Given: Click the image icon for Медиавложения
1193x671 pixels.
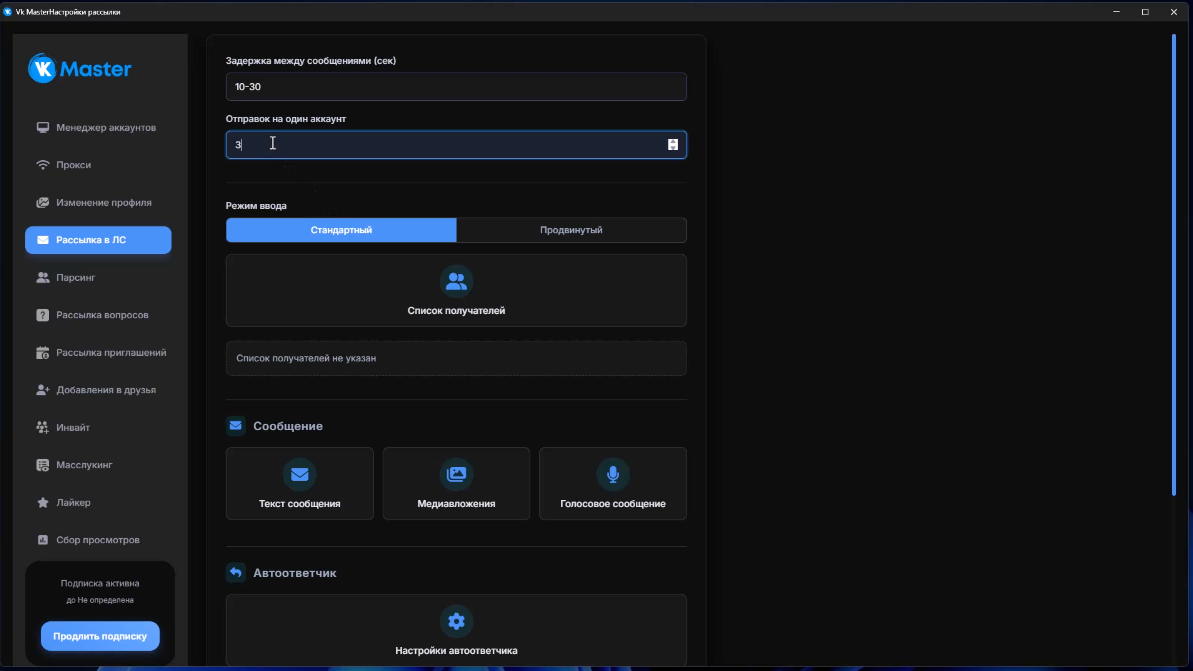Looking at the screenshot, I should click(x=456, y=474).
